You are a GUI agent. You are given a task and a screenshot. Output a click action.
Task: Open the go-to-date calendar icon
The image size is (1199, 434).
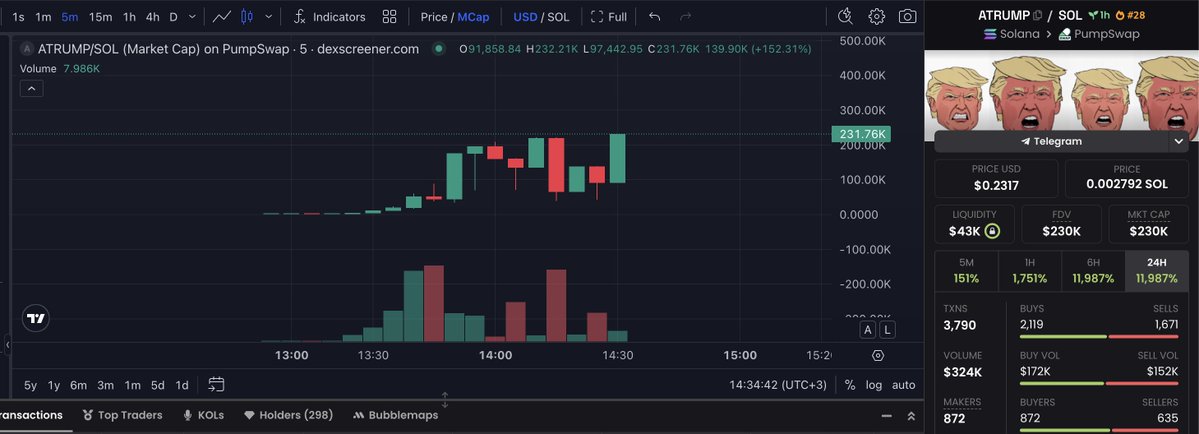pos(216,384)
